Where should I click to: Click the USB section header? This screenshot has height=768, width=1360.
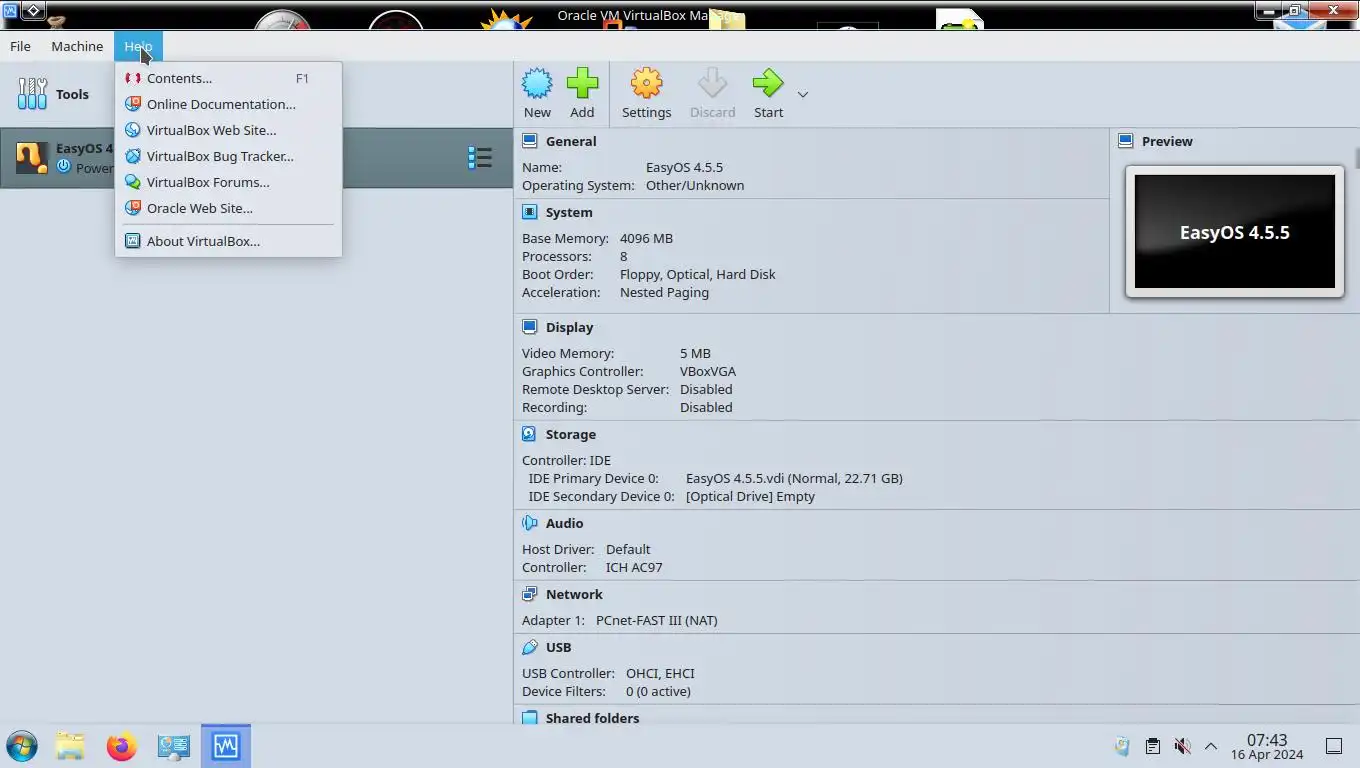tap(558, 647)
